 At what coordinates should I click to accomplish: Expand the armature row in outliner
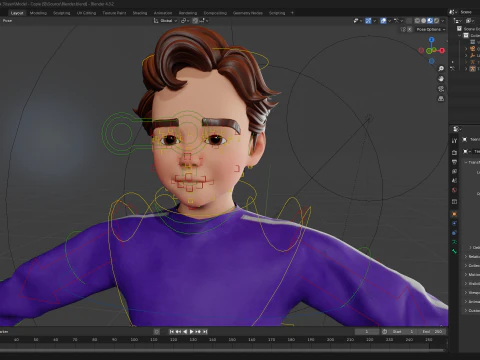click(466, 62)
